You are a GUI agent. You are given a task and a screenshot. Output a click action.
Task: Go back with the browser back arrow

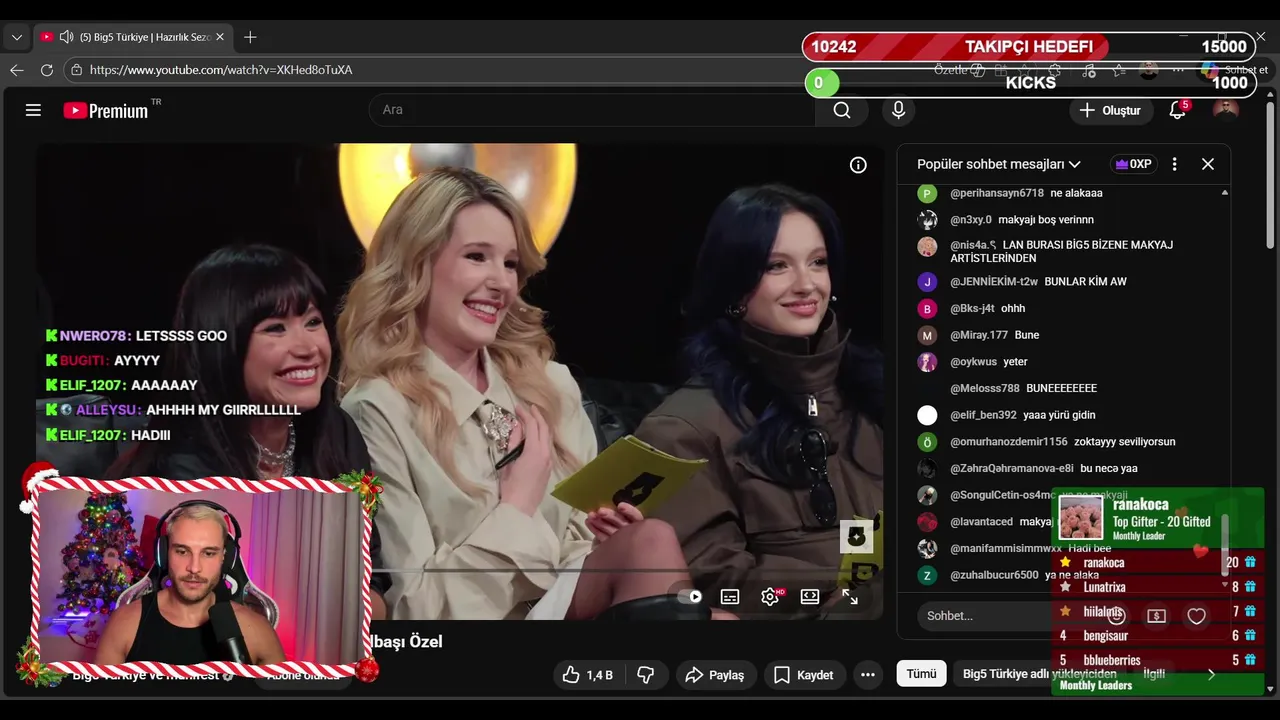coord(16,70)
